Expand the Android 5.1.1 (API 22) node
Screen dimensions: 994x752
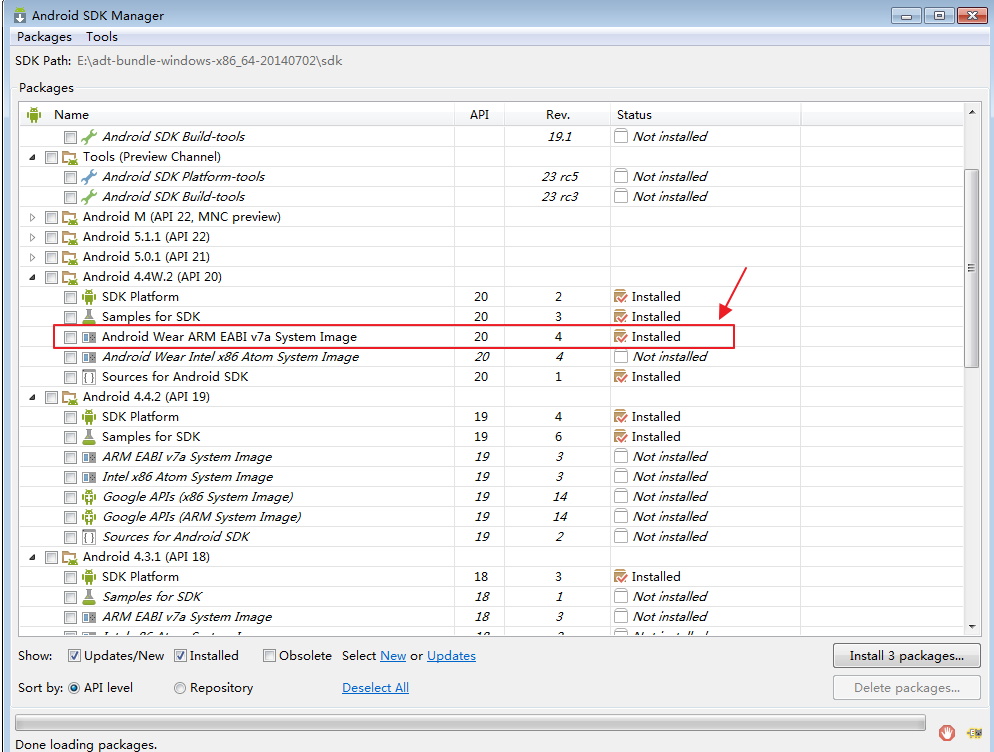coord(32,237)
